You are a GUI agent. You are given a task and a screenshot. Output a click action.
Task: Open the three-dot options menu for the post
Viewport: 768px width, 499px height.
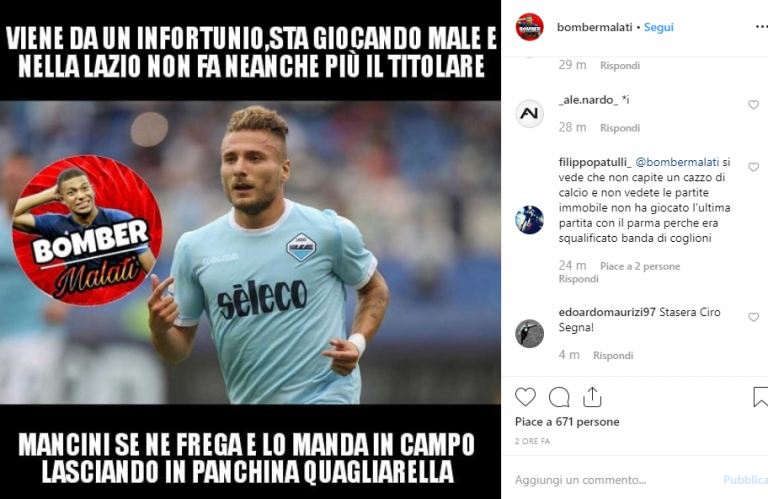pyautogui.click(x=761, y=27)
